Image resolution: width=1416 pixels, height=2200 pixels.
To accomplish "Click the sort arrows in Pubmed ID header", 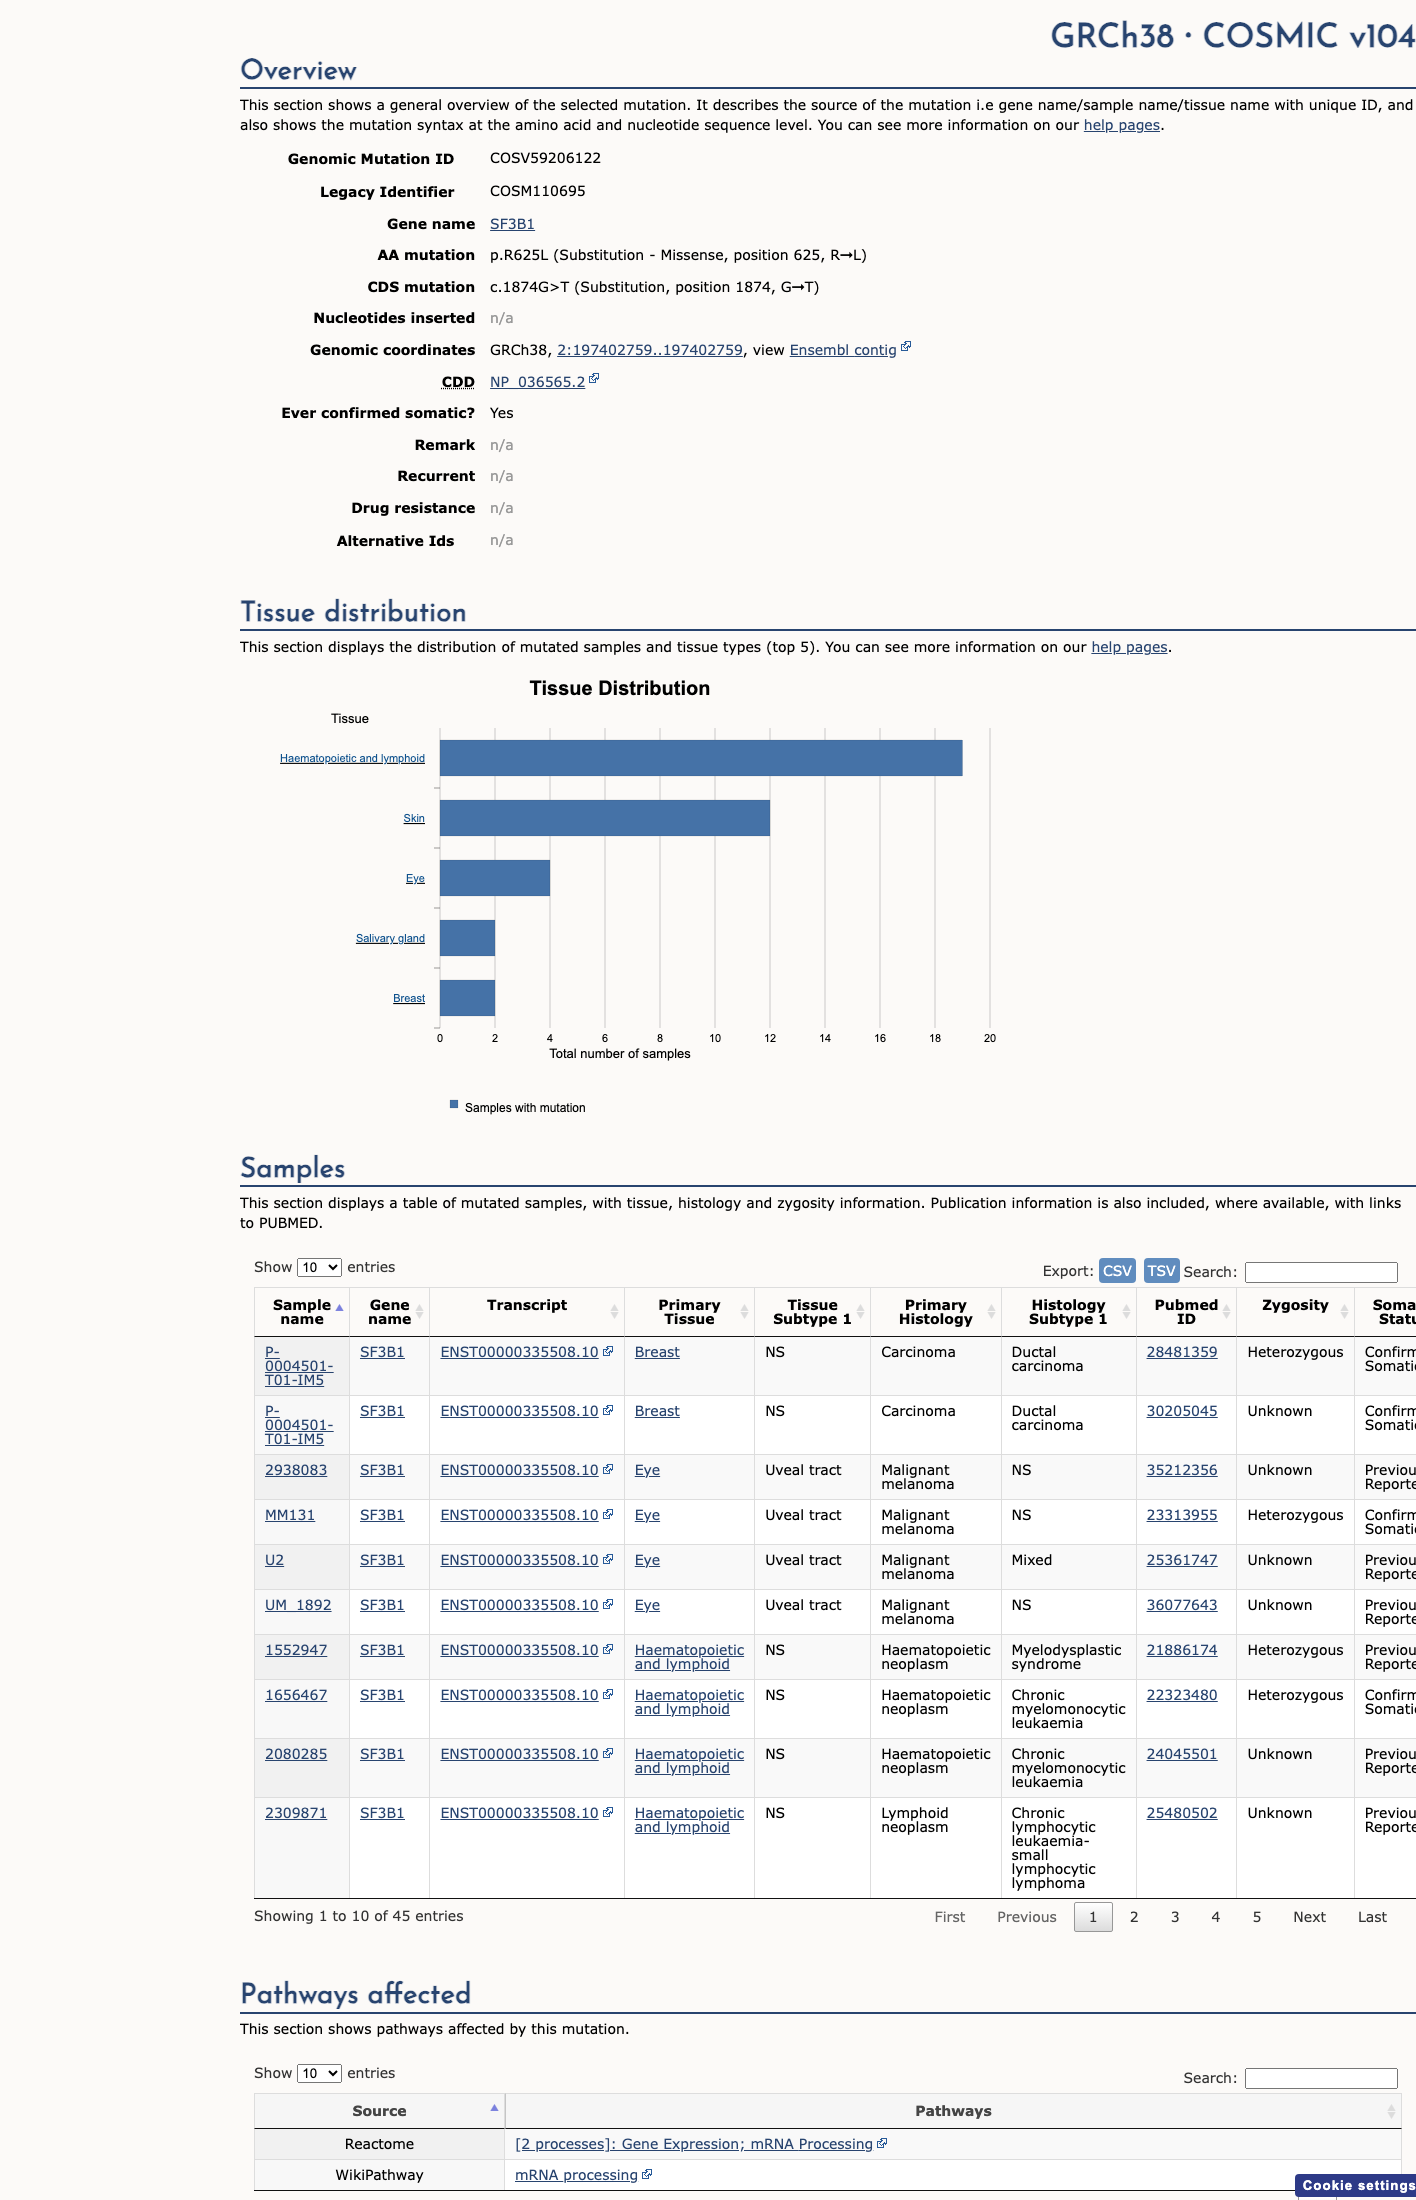I will (x=1226, y=1312).
